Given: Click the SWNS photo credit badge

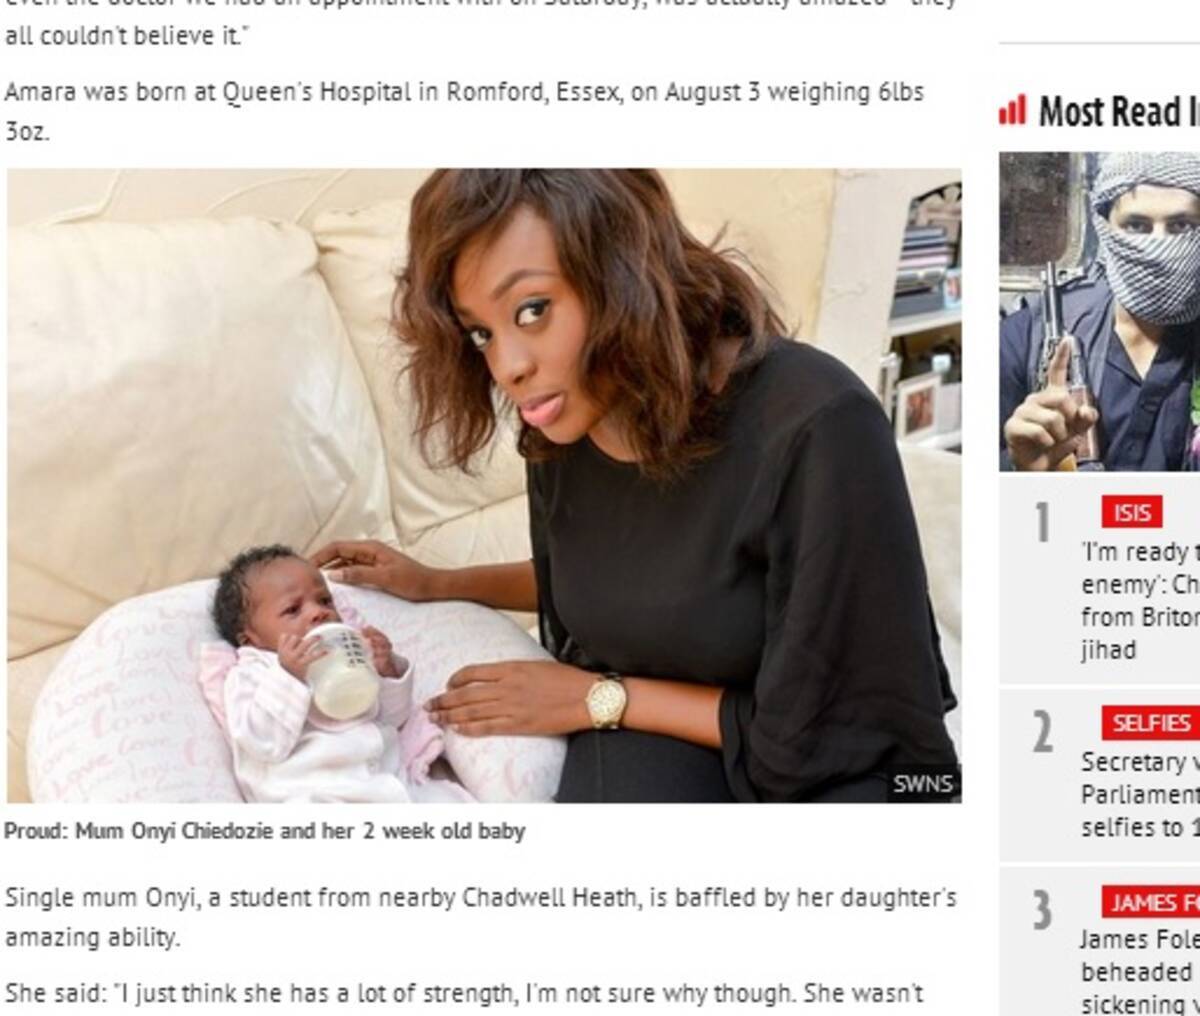Looking at the screenshot, I should [x=923, y=784].
